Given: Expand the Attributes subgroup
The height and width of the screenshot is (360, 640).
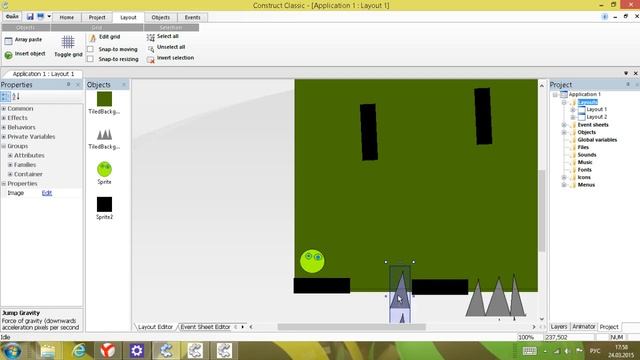Looking at the screenshot, I should (10, 156).
